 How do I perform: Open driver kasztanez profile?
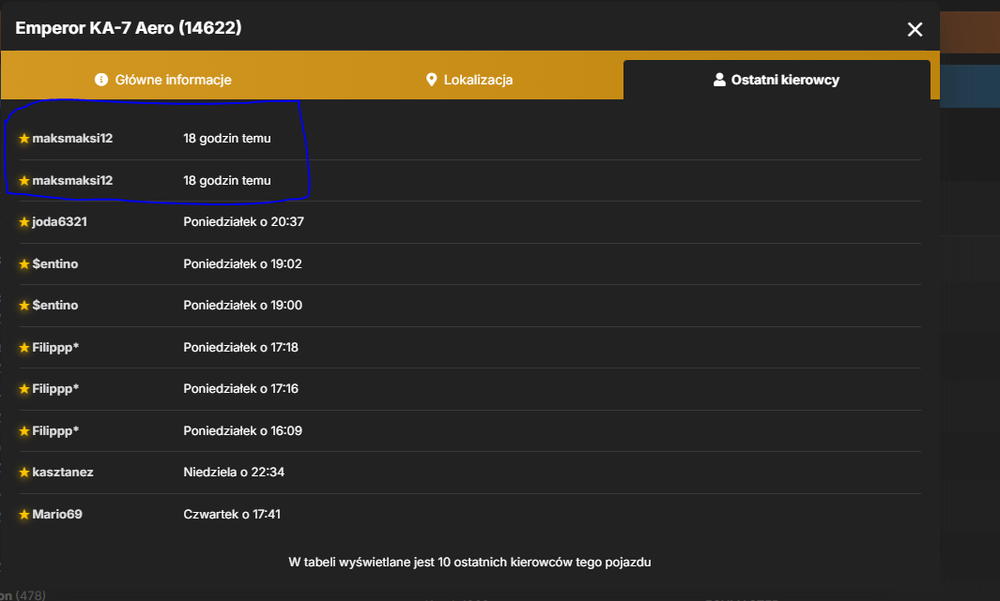tap(62, 472)
